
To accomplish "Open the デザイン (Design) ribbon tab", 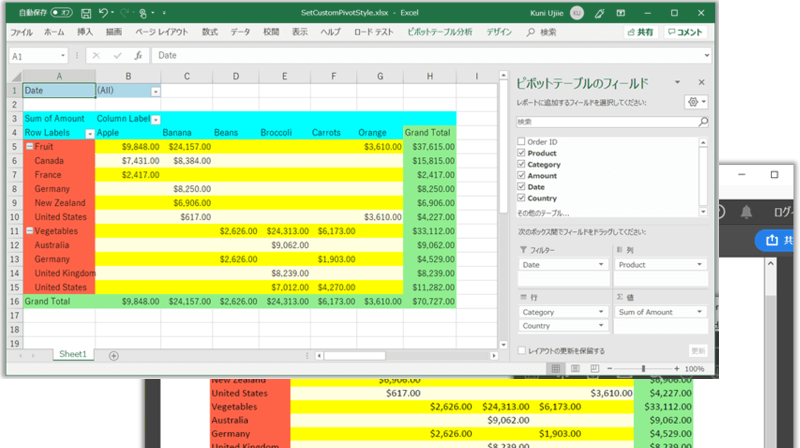I will [x=499, y=32].
